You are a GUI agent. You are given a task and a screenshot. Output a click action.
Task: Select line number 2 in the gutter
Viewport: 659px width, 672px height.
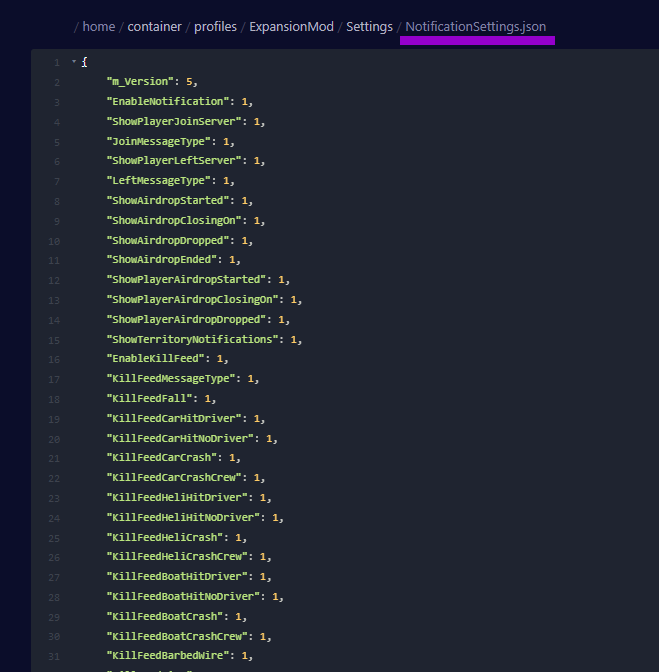[57, 82]
